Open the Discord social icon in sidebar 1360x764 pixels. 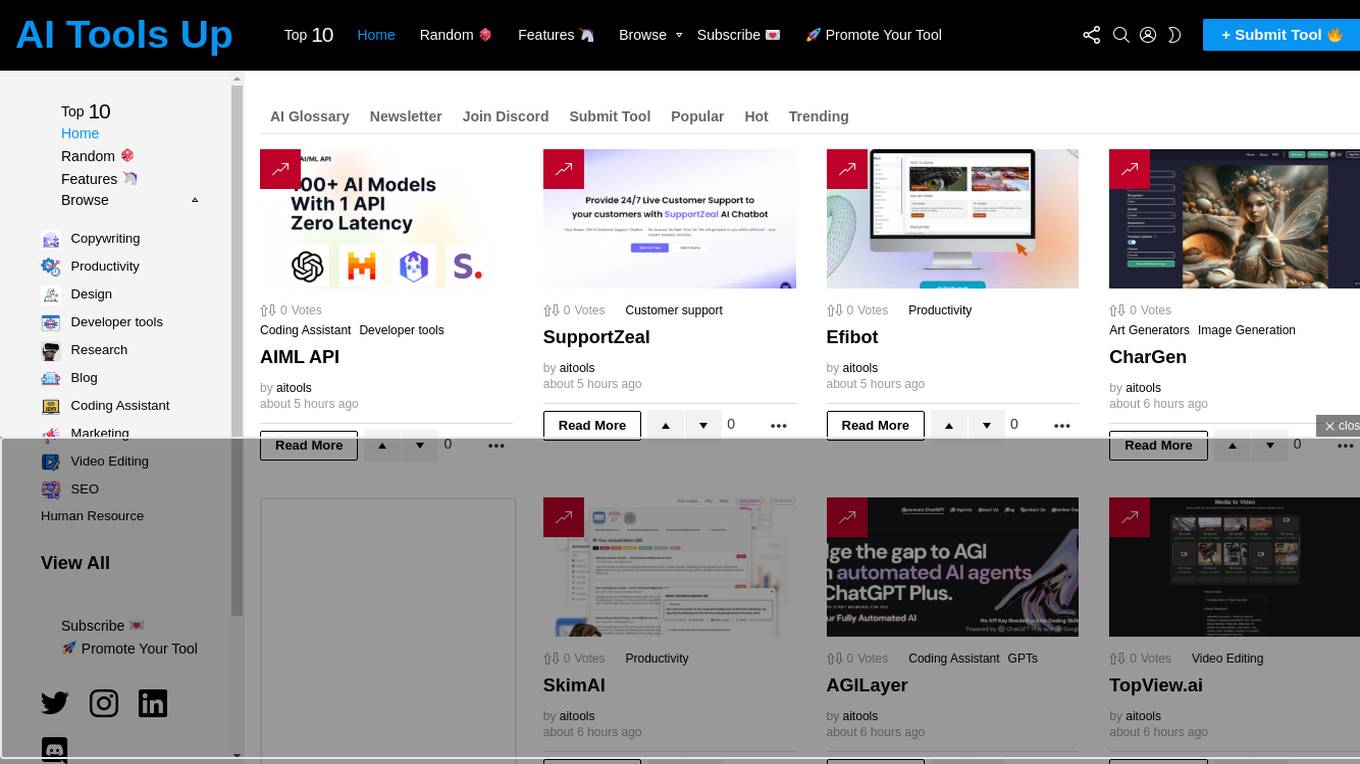click(55, 750)
